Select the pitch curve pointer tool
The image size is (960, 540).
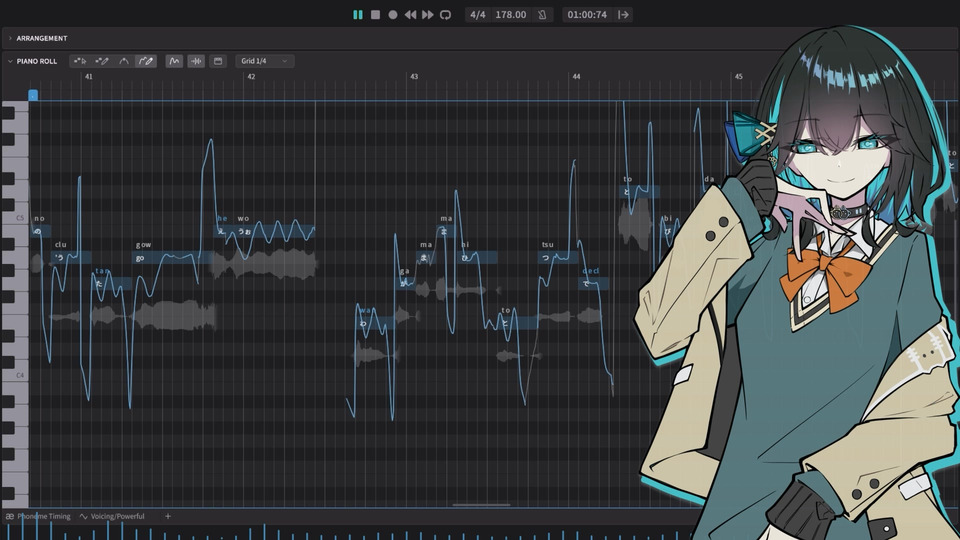pos(124,61)
